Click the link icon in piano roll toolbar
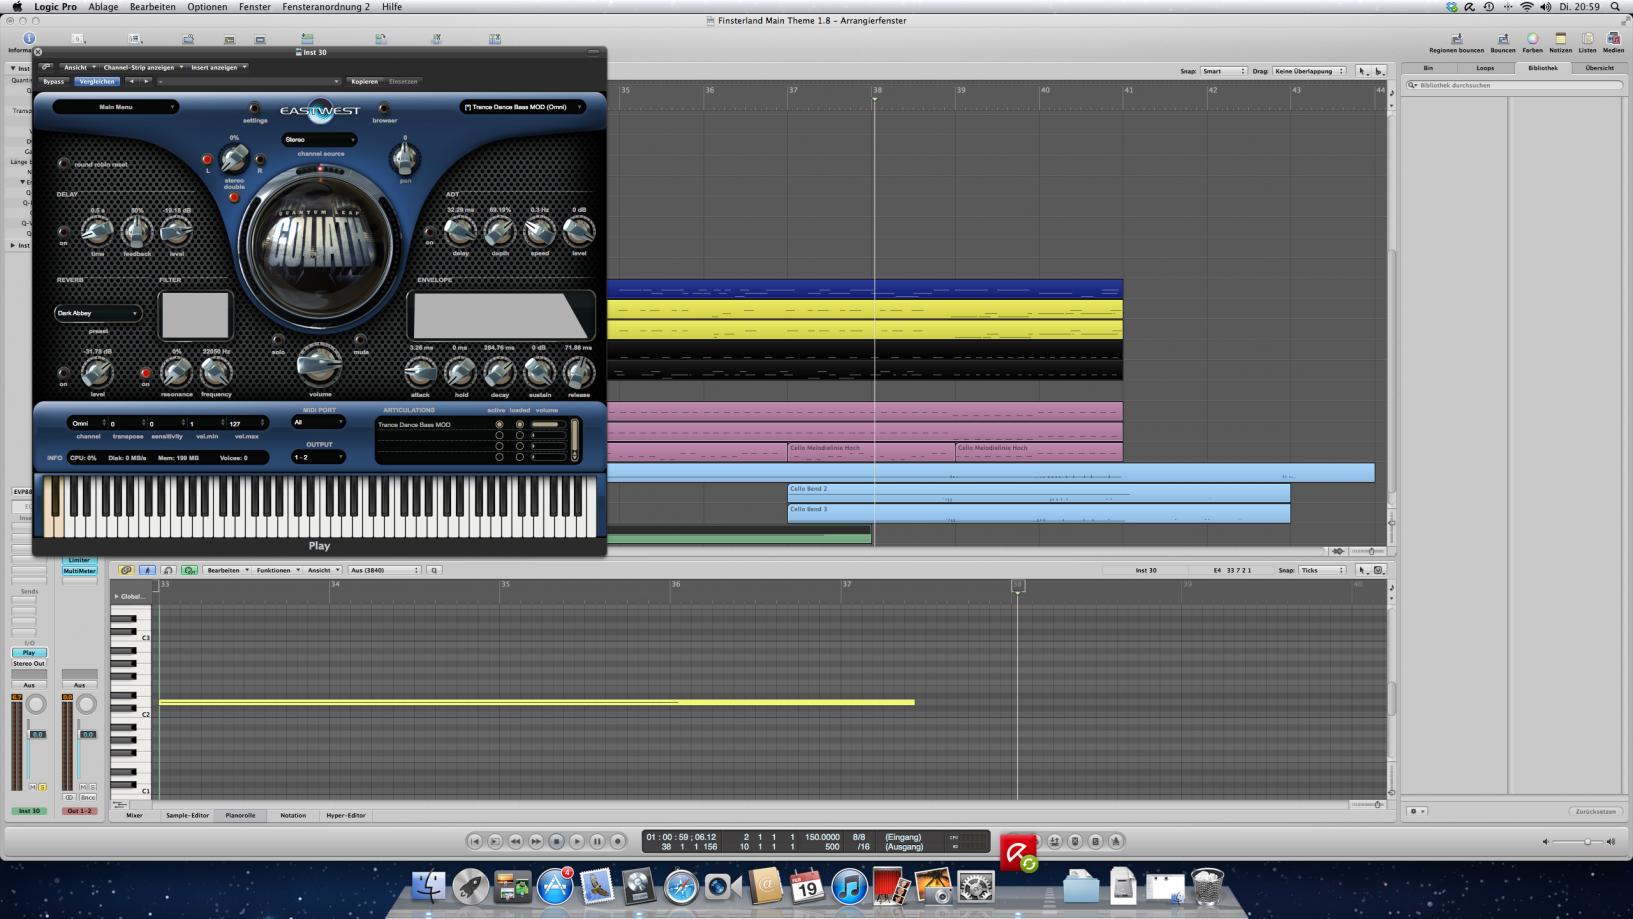 126,570
